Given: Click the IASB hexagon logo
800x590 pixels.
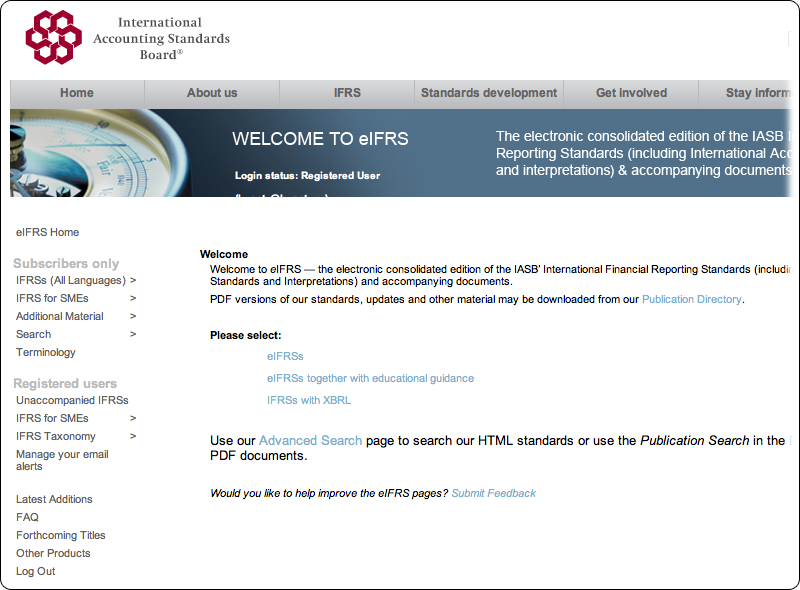Looking at the screenshot, I should point(54,37).
